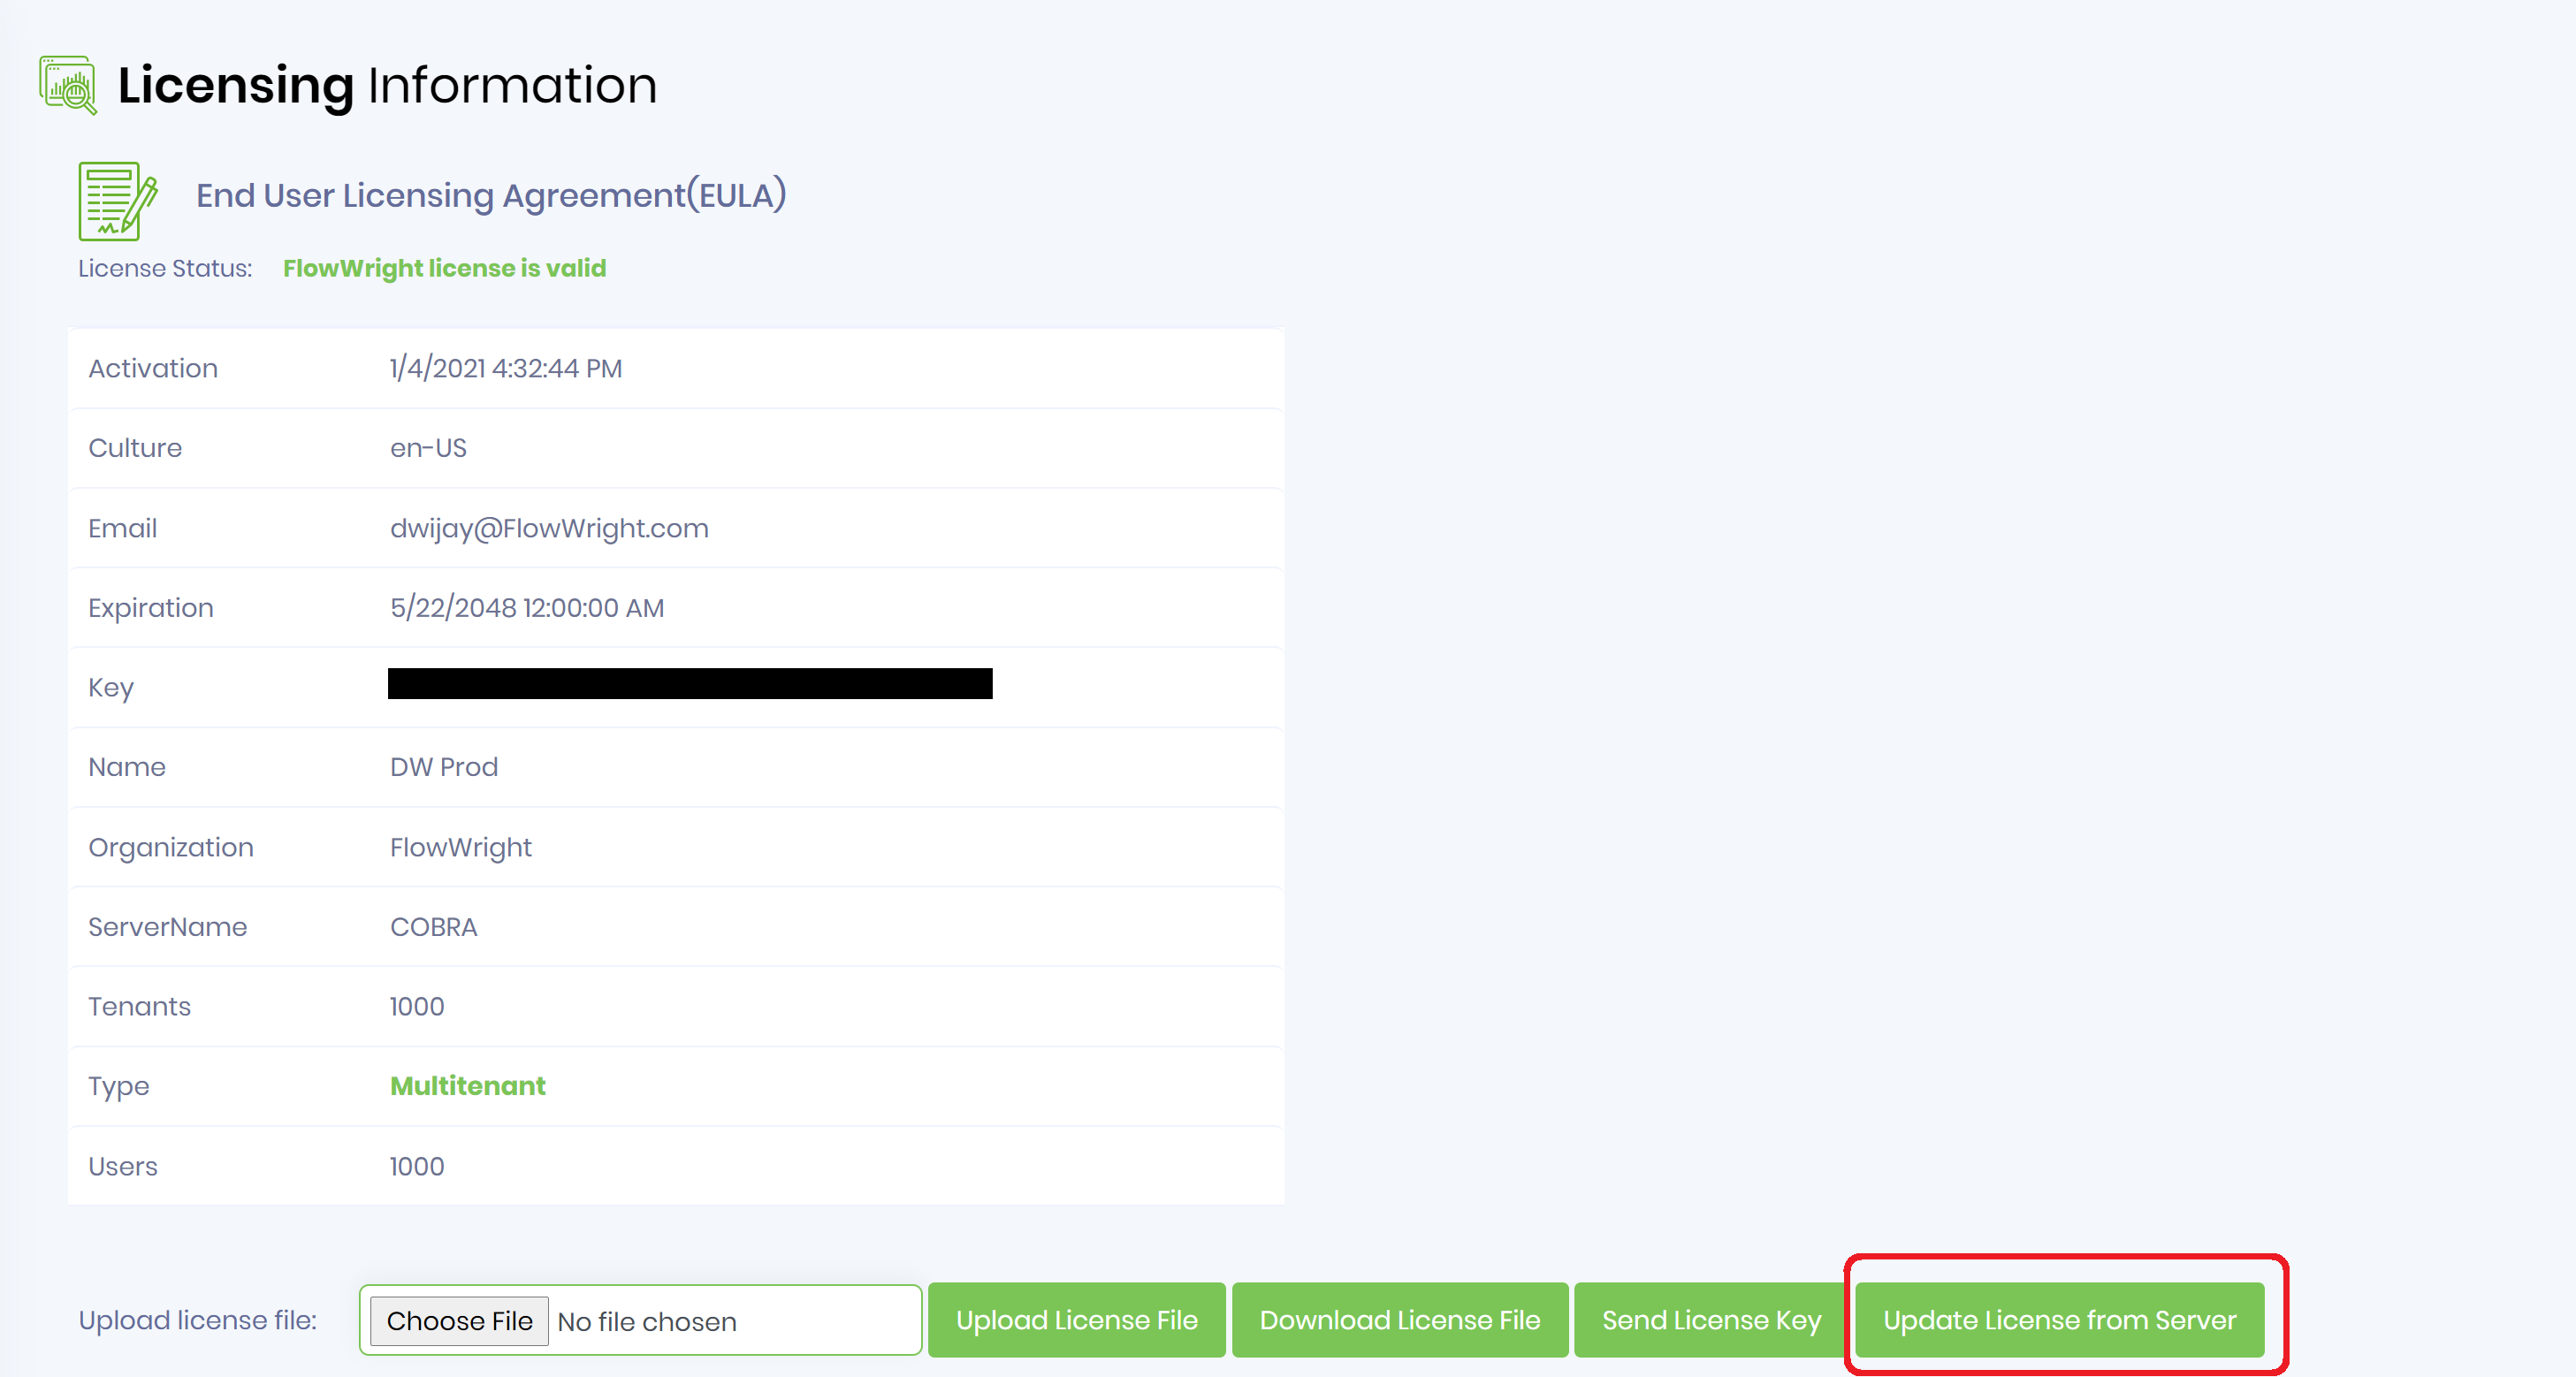Click the Update License from Server button
The image size is (2576, 1377).
(2059, 1320)
